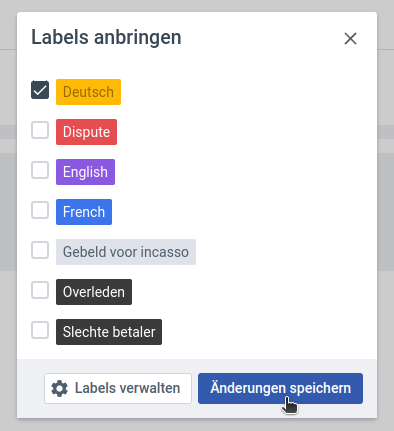This screenshot has height=431, width=394.
Task: Save changes with Änderungen speichern
Action: [x=280, y=388]
